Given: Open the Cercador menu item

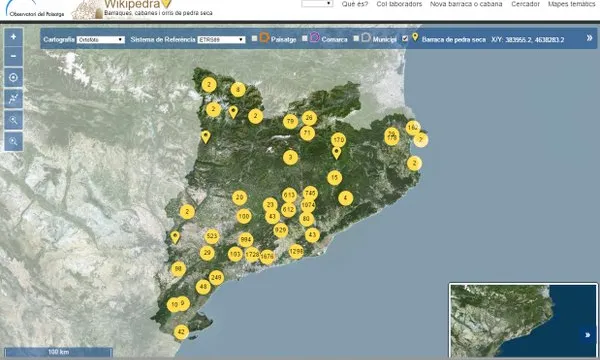Looking at the screenshot, I should tap(525, 4).
